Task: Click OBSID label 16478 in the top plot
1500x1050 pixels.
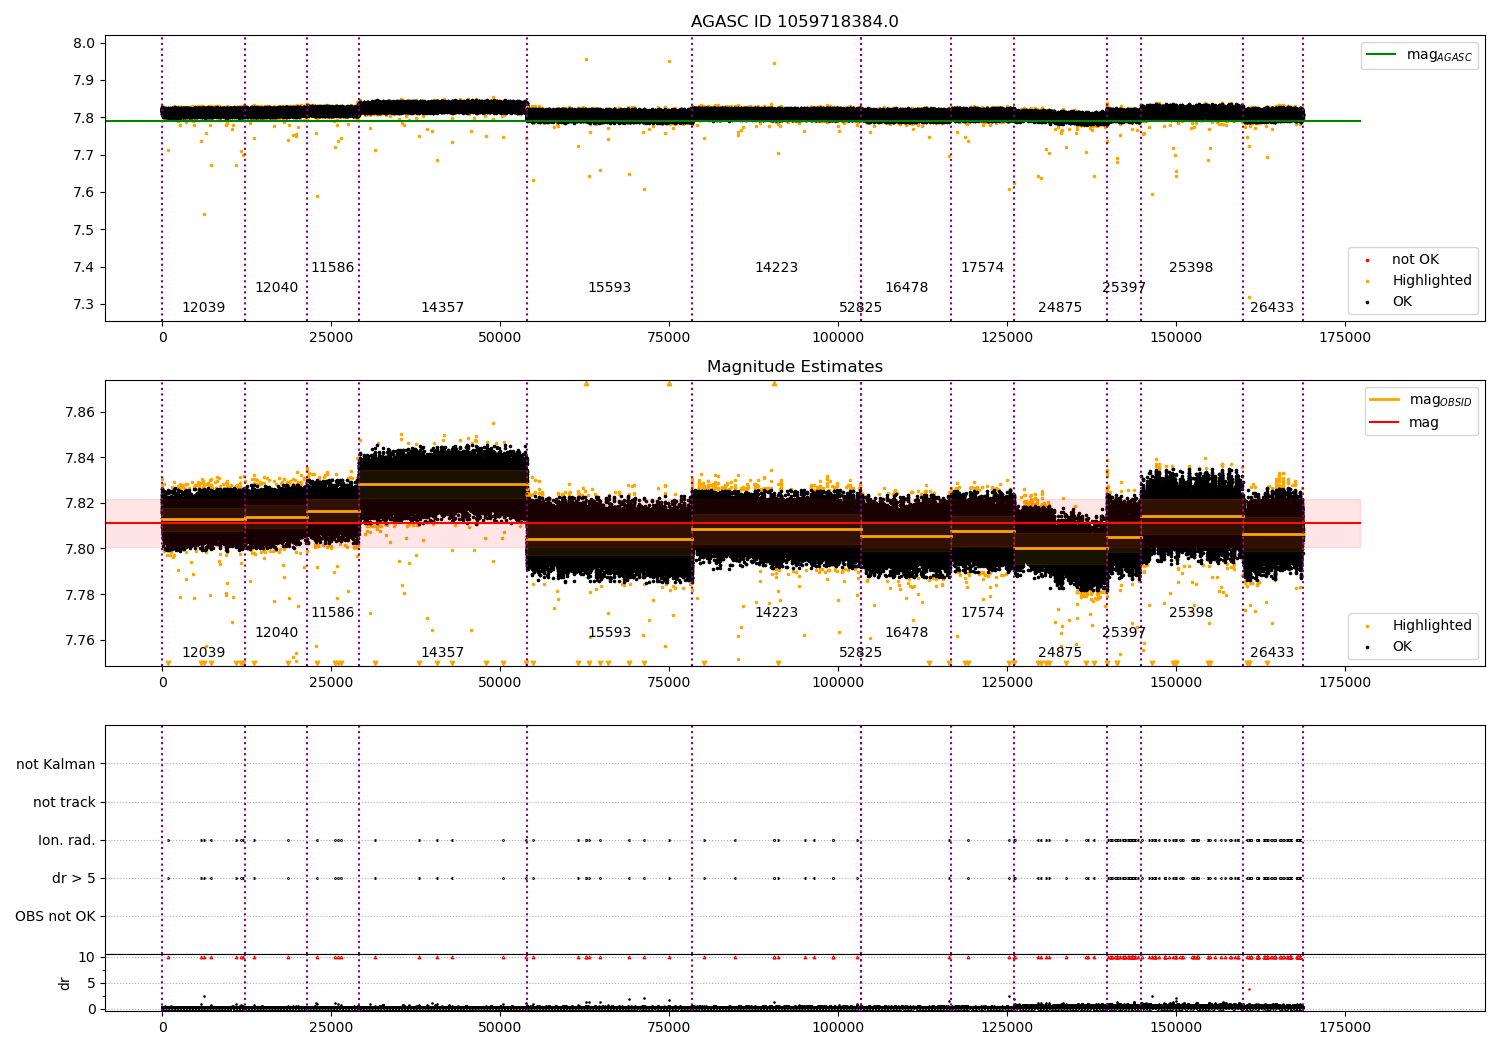Action: [906, 288]
